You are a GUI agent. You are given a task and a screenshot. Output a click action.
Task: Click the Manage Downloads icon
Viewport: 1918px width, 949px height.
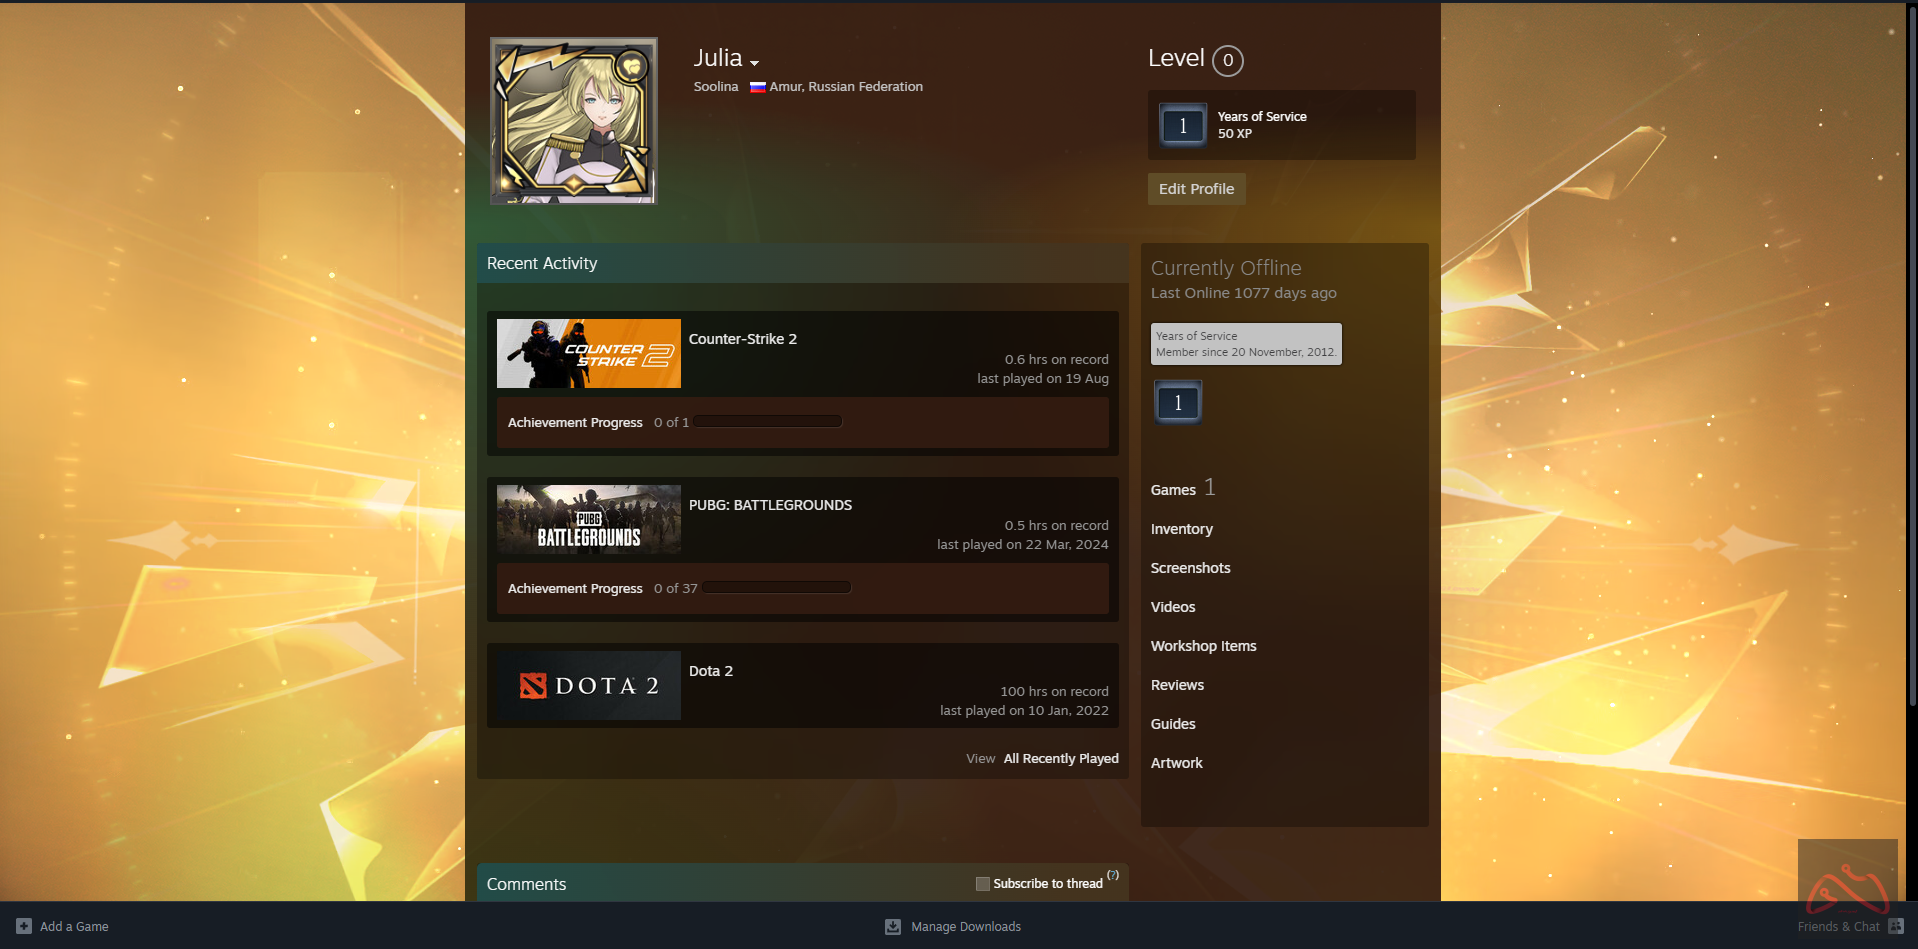pos(893,927)
